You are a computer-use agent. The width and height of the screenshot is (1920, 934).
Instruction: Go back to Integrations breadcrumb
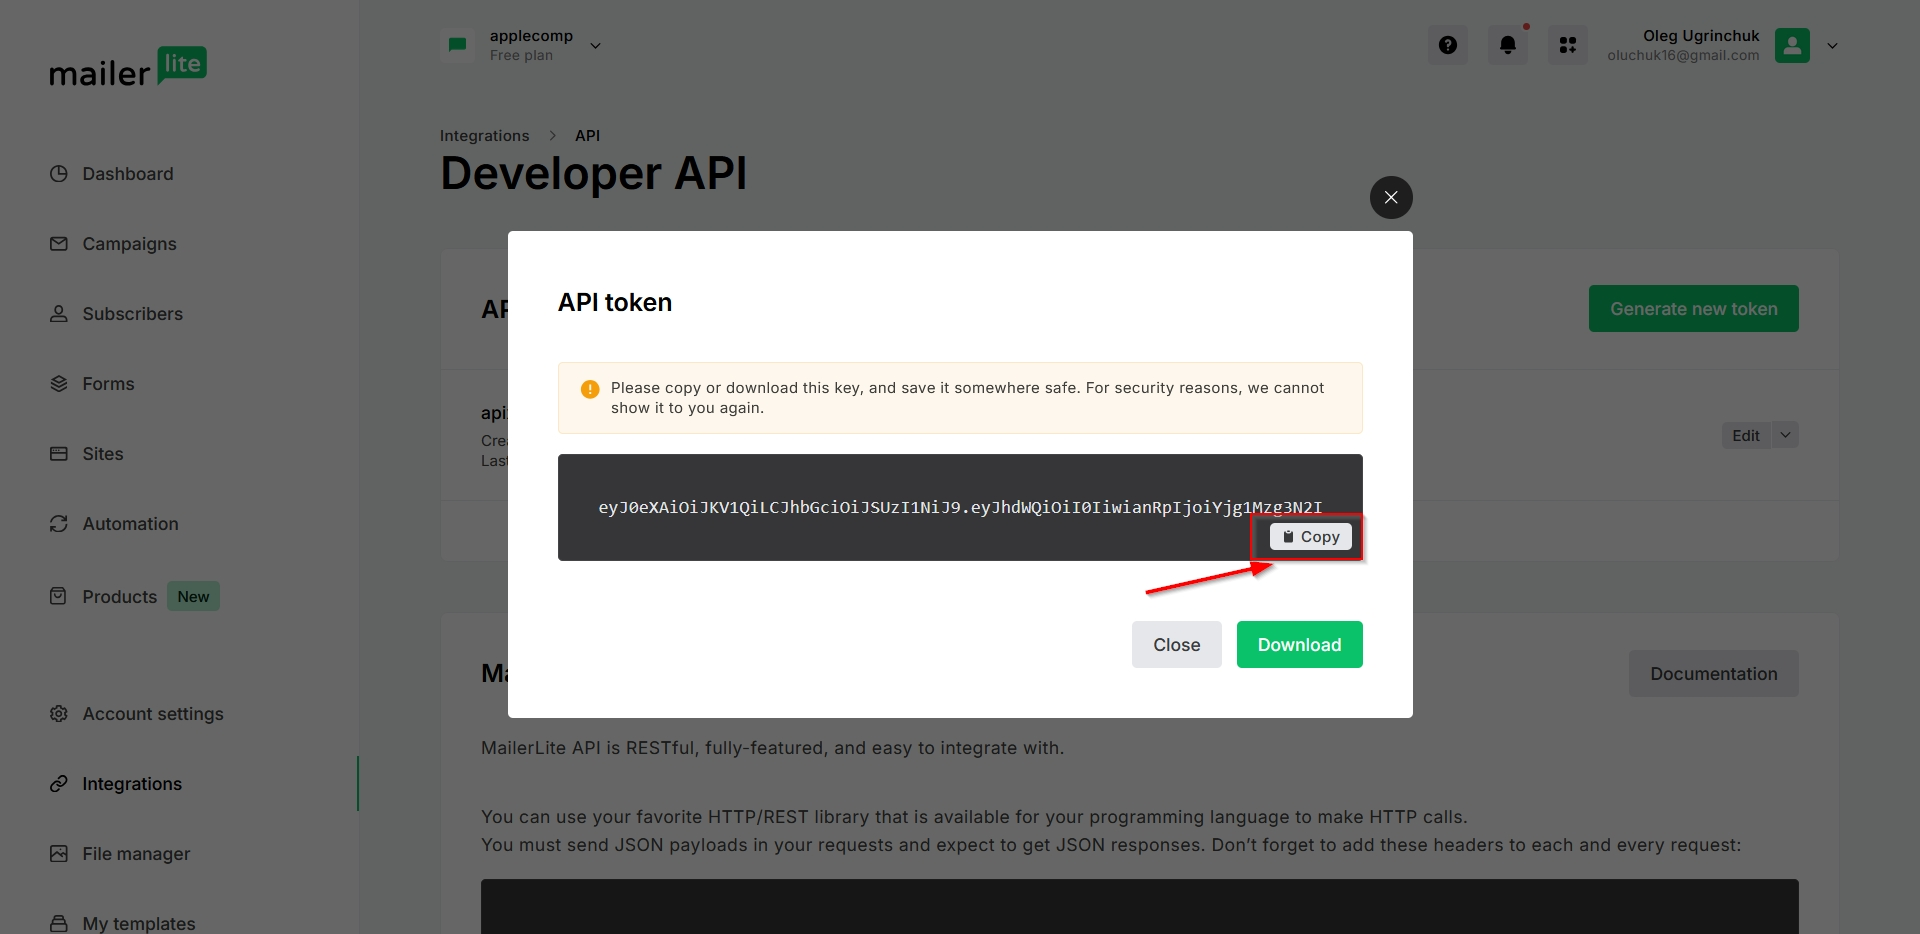[x=485, y=136]
